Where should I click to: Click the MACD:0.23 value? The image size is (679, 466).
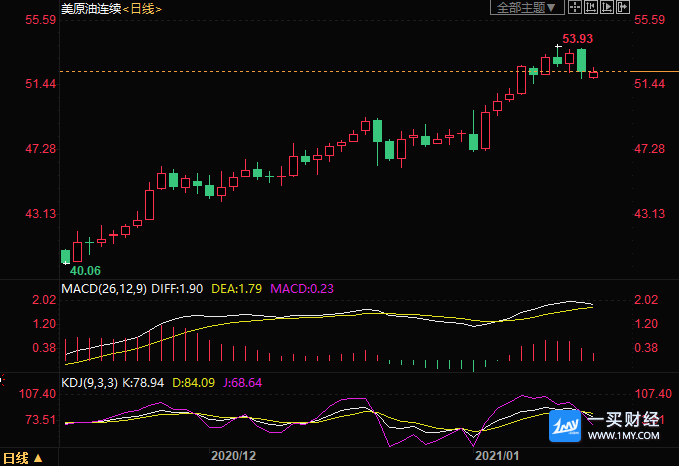click(302, 289)
